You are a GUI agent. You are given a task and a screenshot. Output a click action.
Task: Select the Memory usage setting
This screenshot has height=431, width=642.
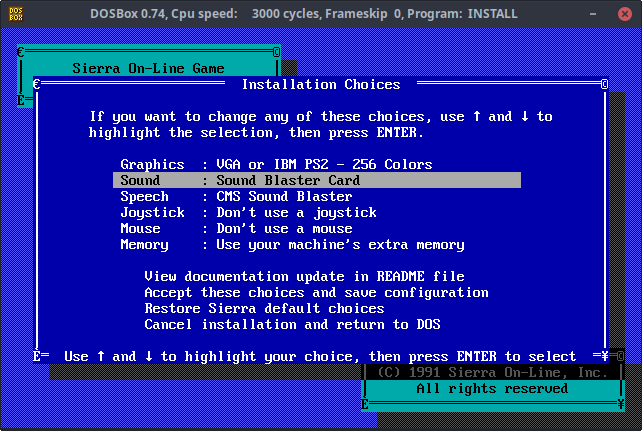coord(292,244)
